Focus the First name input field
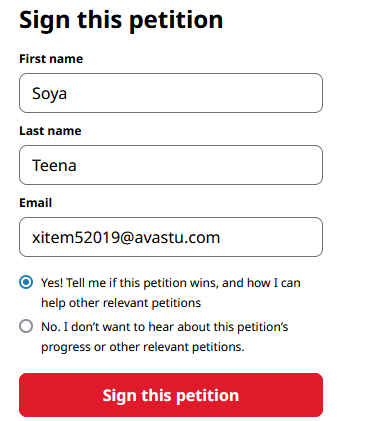Image resolution: width=371 pixels, height=421 pixels. tap(171, 93)
